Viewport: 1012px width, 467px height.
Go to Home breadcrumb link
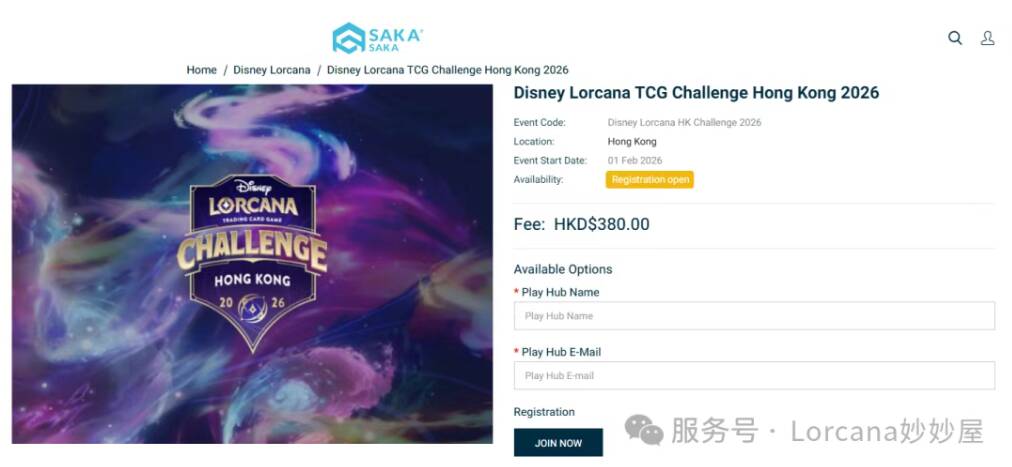201,70
